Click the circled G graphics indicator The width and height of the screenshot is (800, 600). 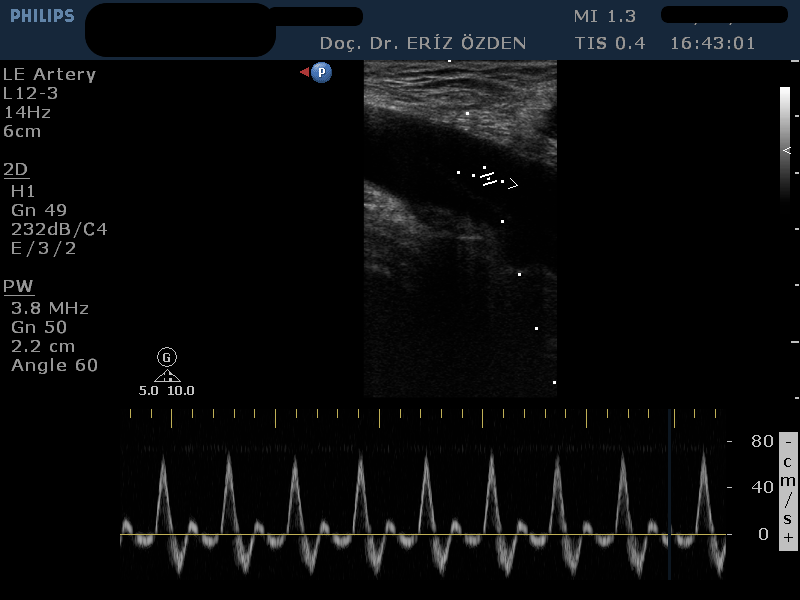click(166, 357)
